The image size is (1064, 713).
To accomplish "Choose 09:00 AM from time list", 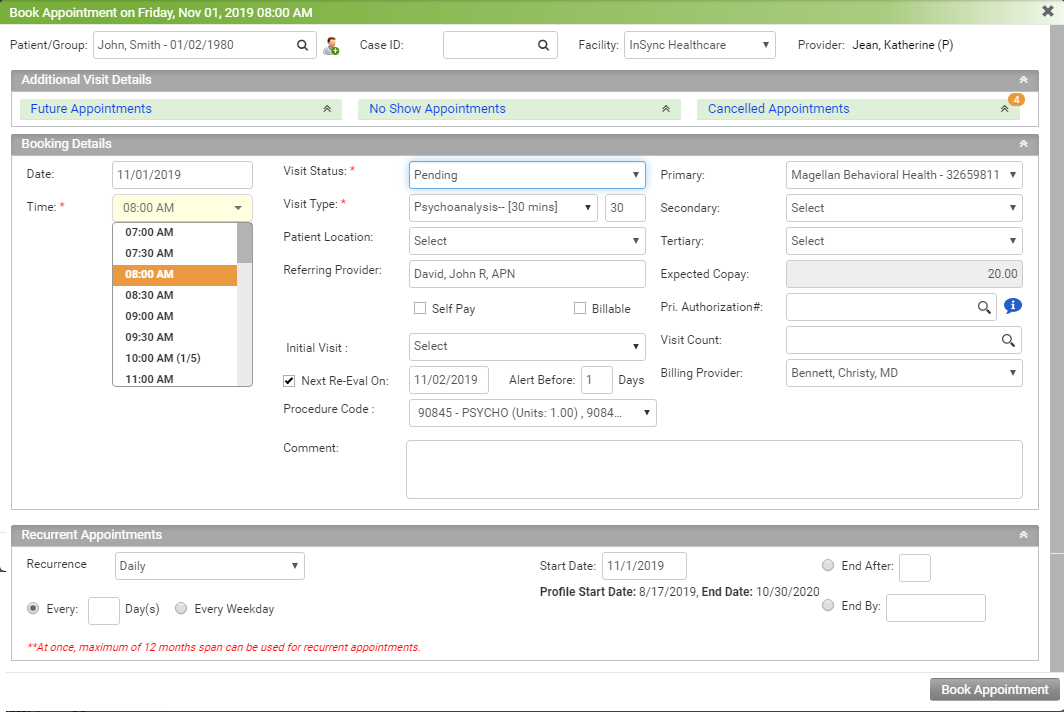I will [x=149, y=316].
